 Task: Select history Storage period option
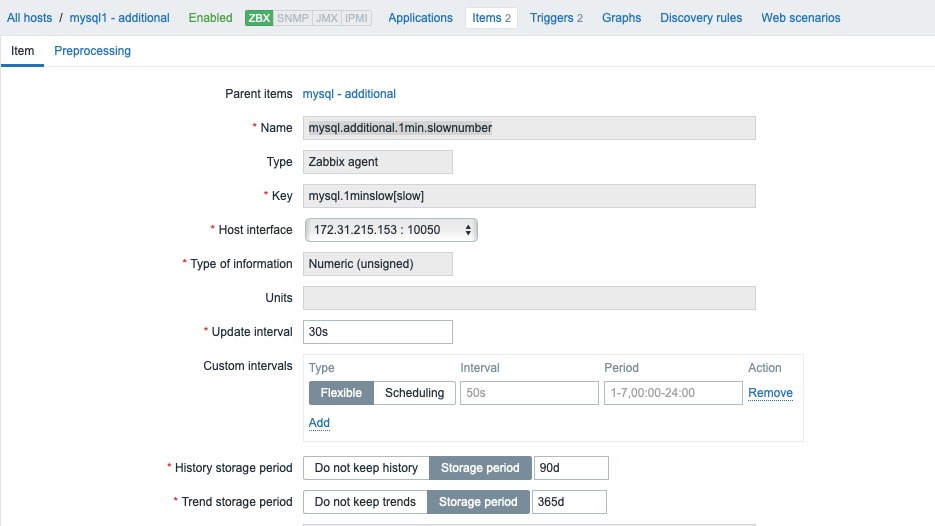pos(480,468)
